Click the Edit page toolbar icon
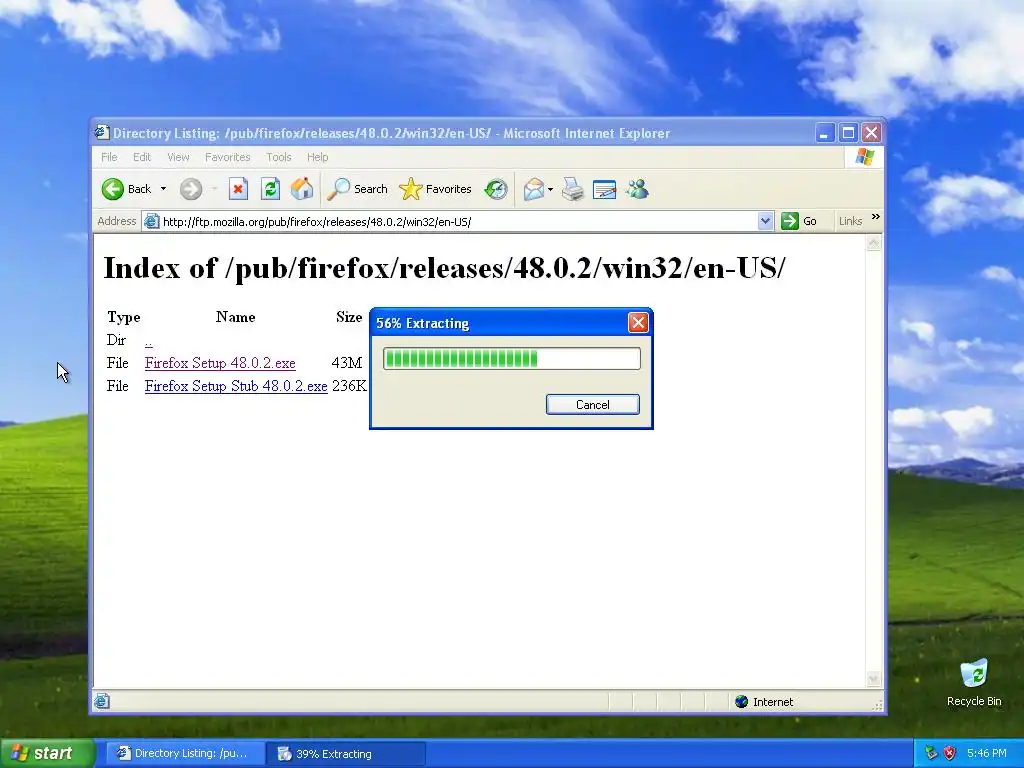The width and height of the screenshot is (1024, 768). tap(605, 189)
